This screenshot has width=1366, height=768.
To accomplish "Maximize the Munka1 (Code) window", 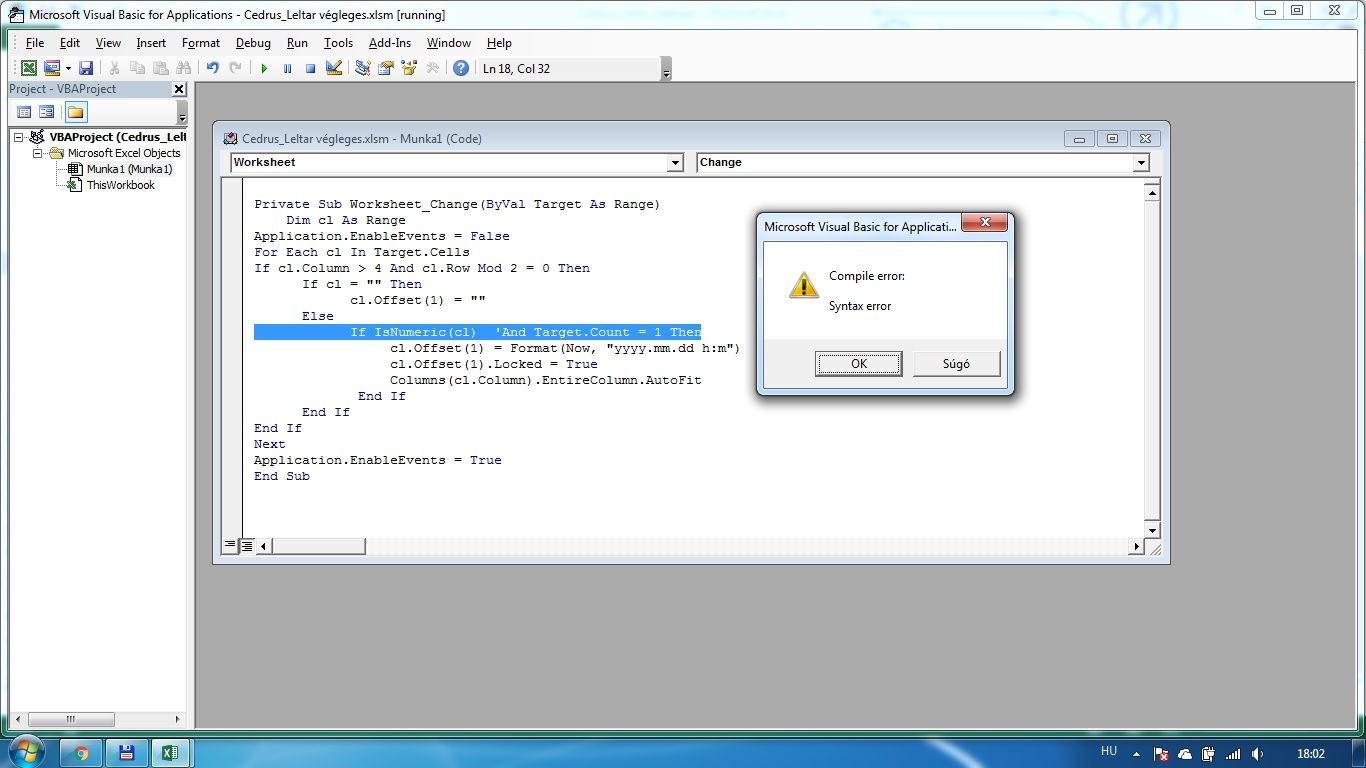I will pos(1112,139).
